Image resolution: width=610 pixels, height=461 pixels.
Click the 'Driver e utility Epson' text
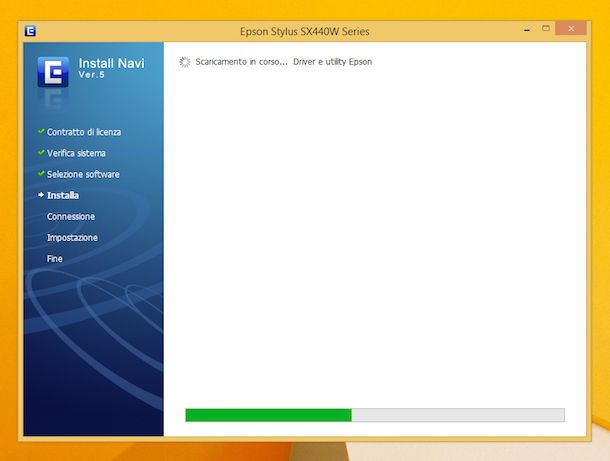333,62
